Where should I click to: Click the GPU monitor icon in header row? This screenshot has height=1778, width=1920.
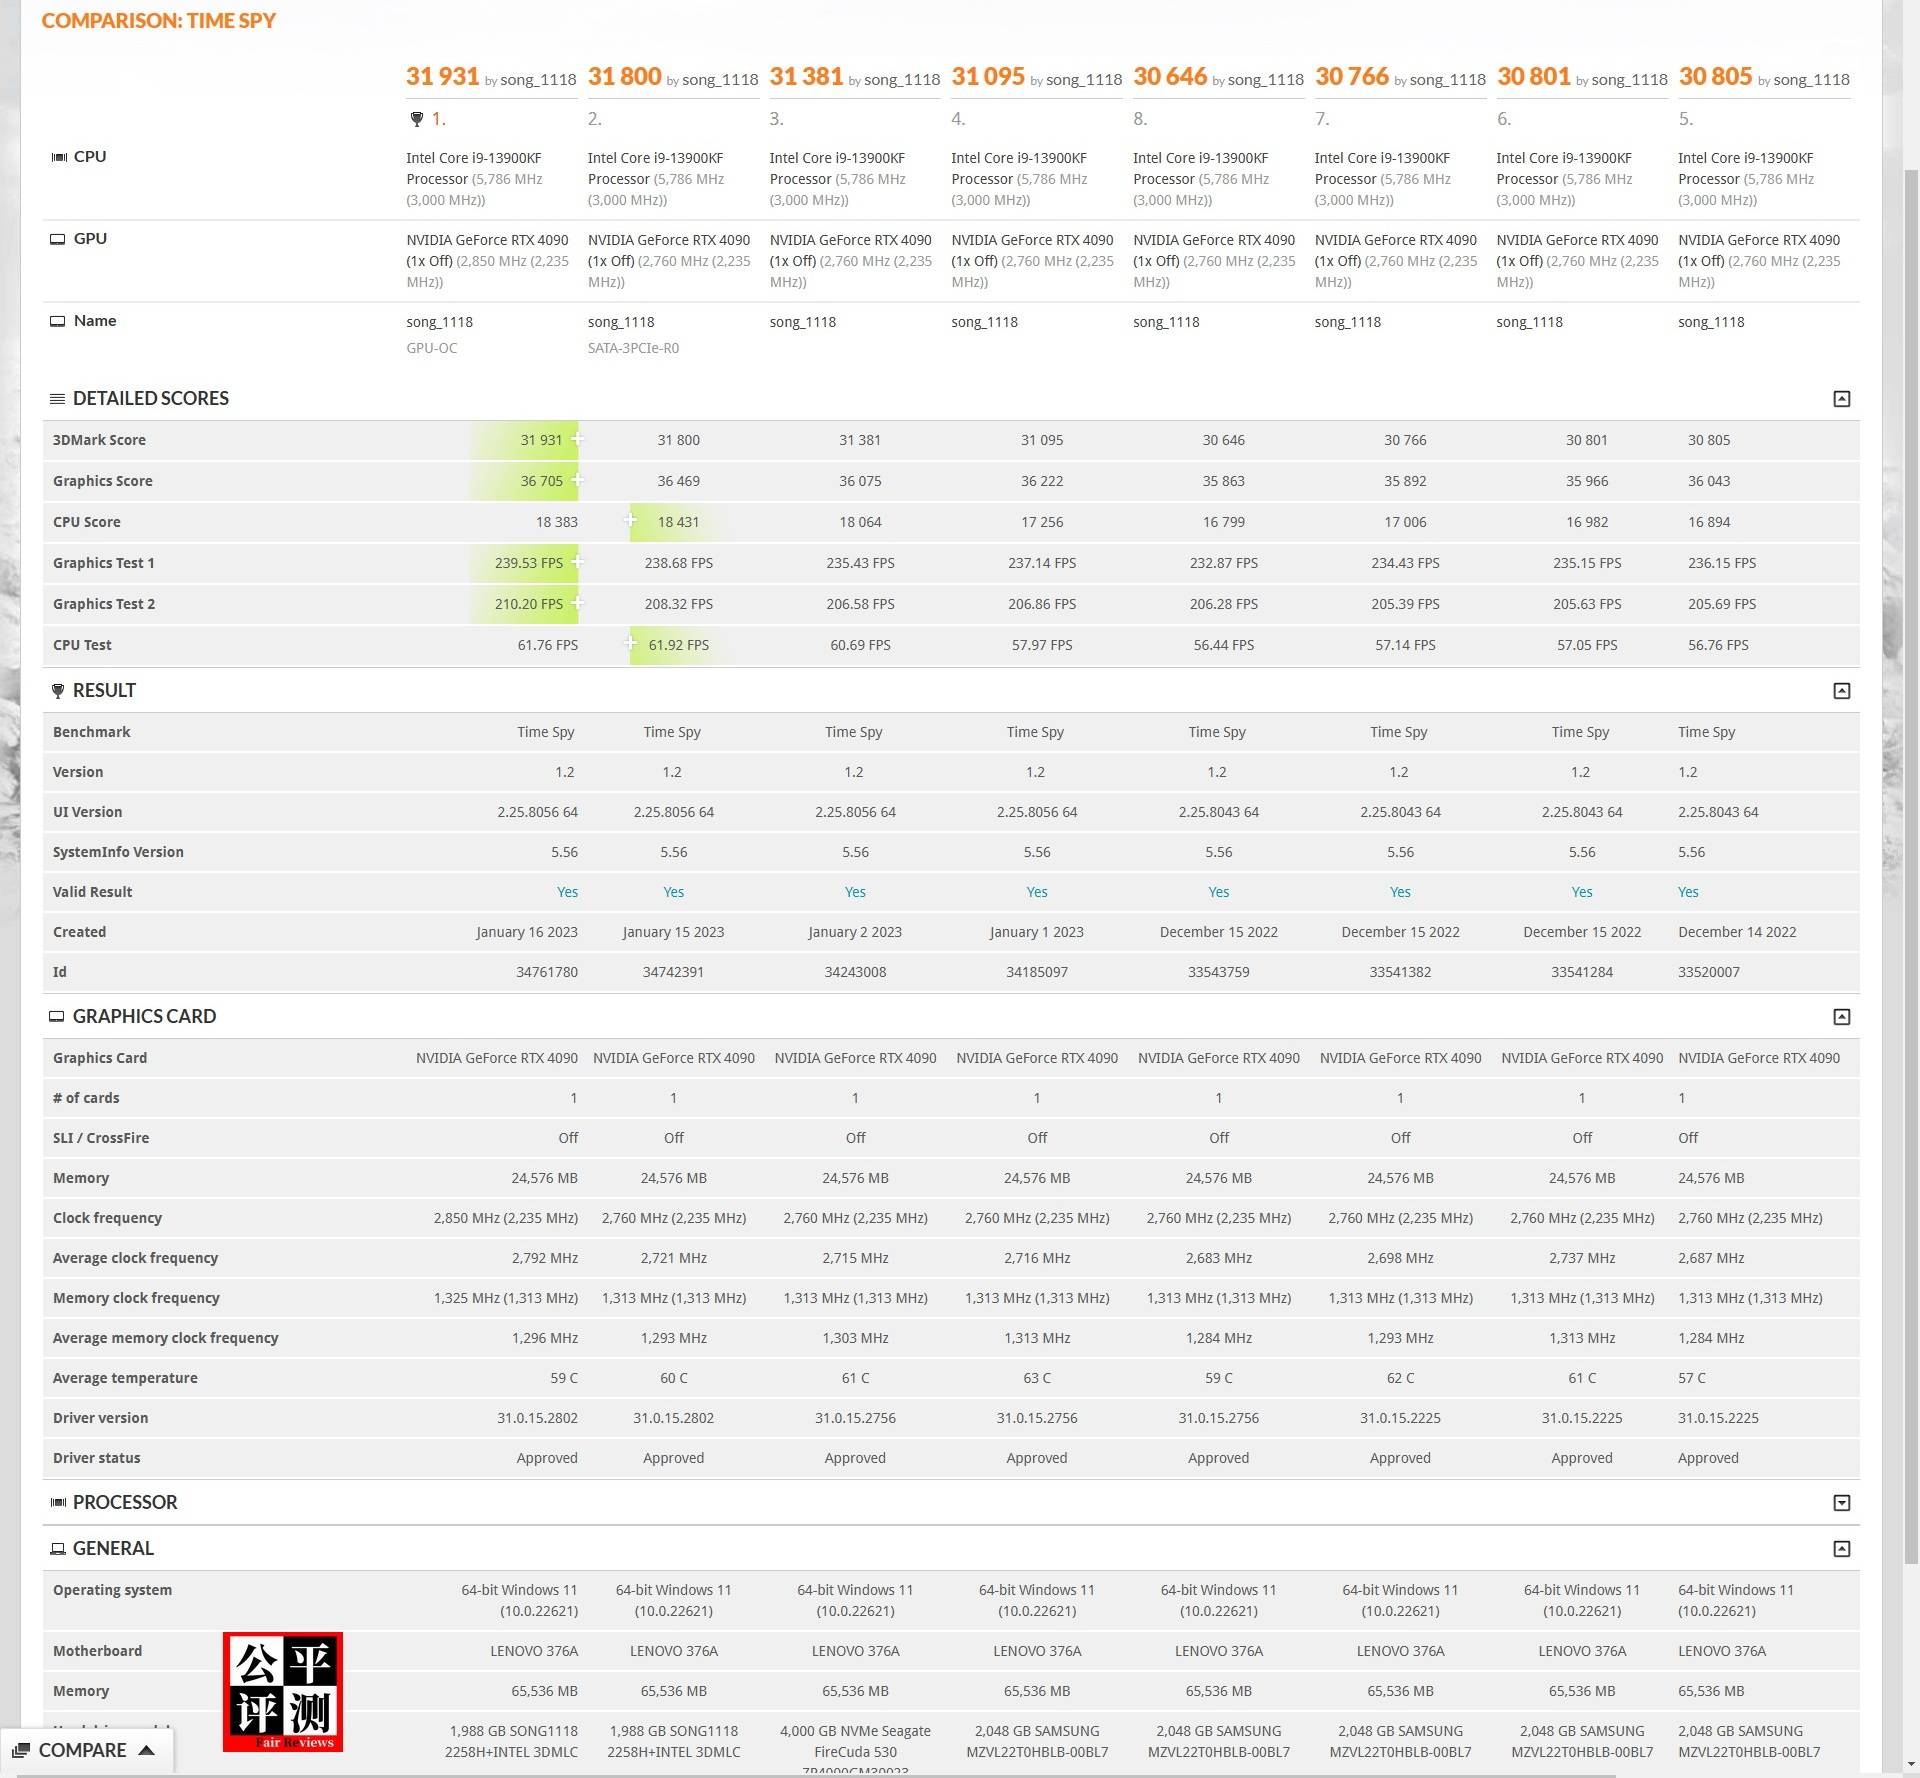tap(58, 239)
